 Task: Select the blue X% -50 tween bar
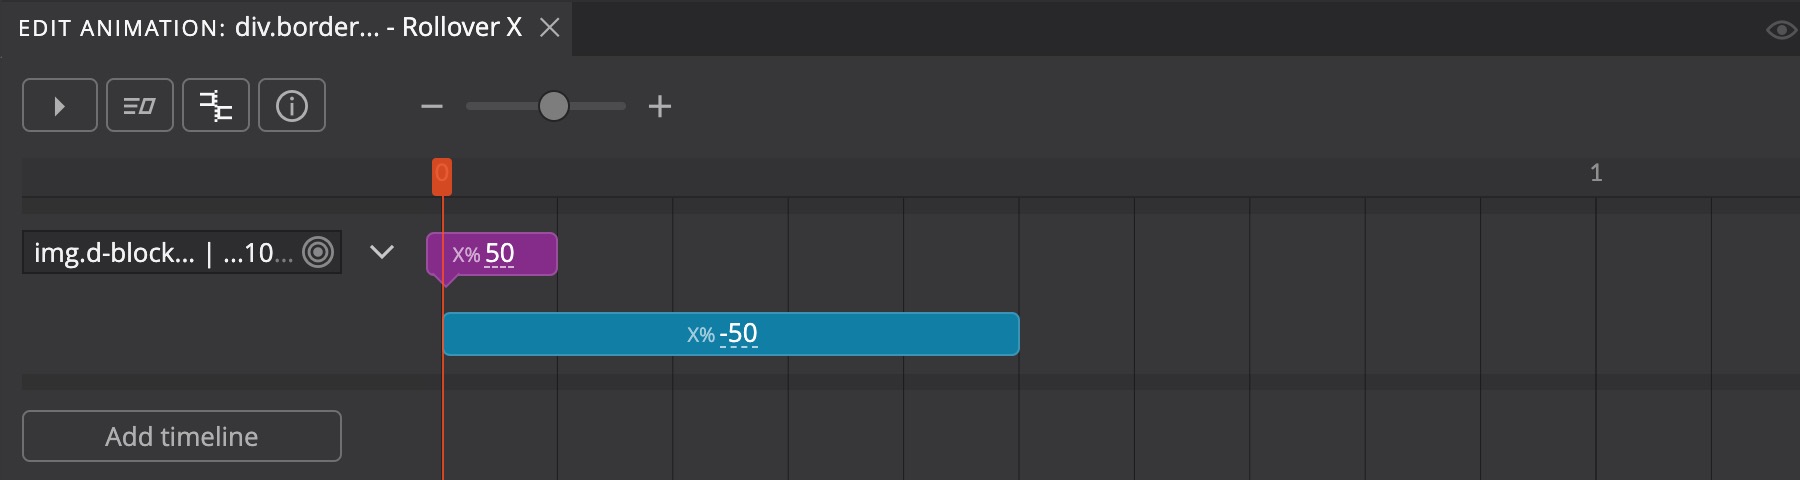(x=731, y=334)
